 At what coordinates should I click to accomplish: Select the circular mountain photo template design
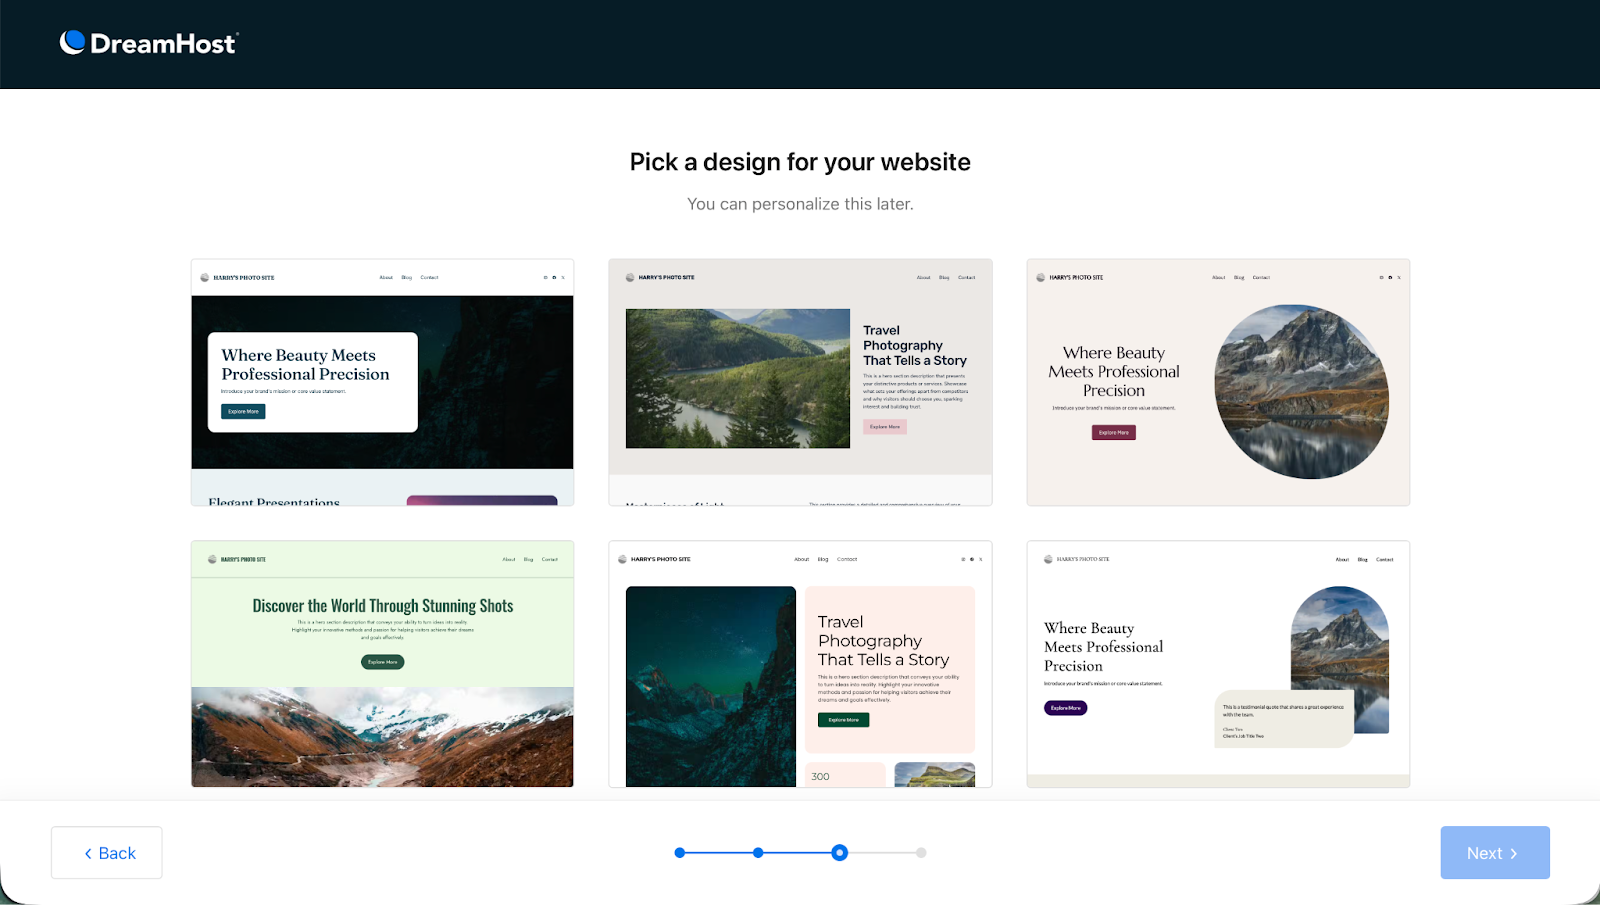(x=1218, y=382)
